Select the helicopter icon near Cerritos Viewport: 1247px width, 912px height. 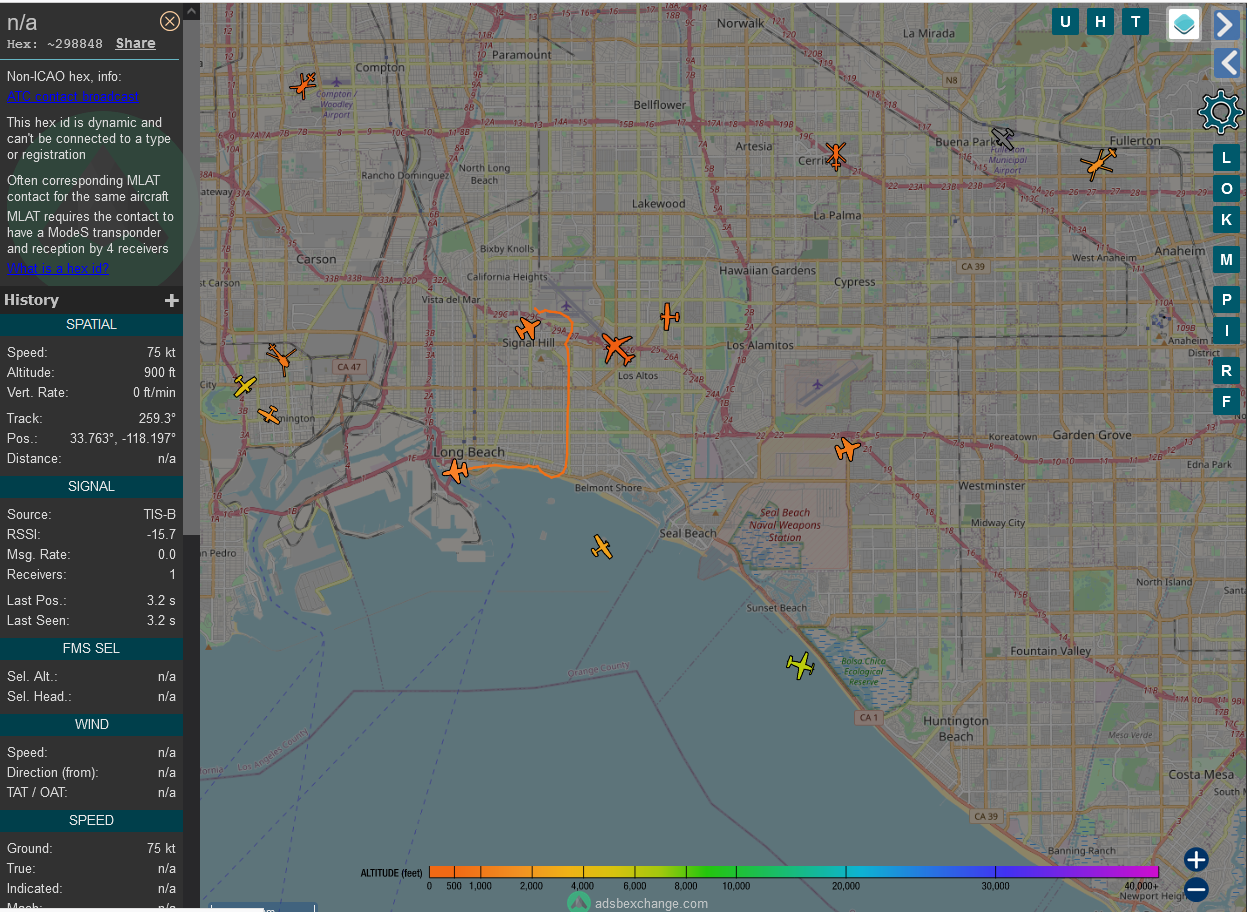click(836, 155)
